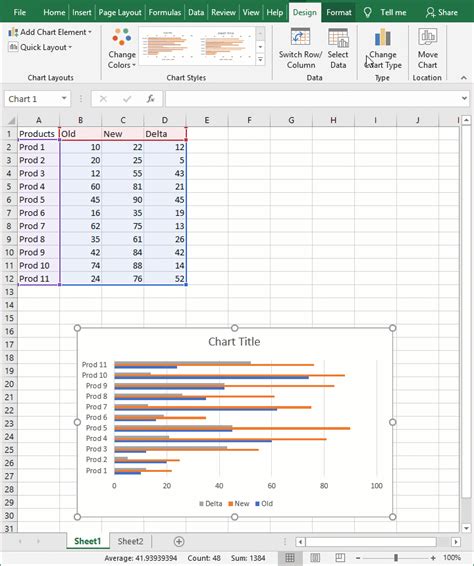Click Enter checkmark in formula bar

click(x=127, y=99)
